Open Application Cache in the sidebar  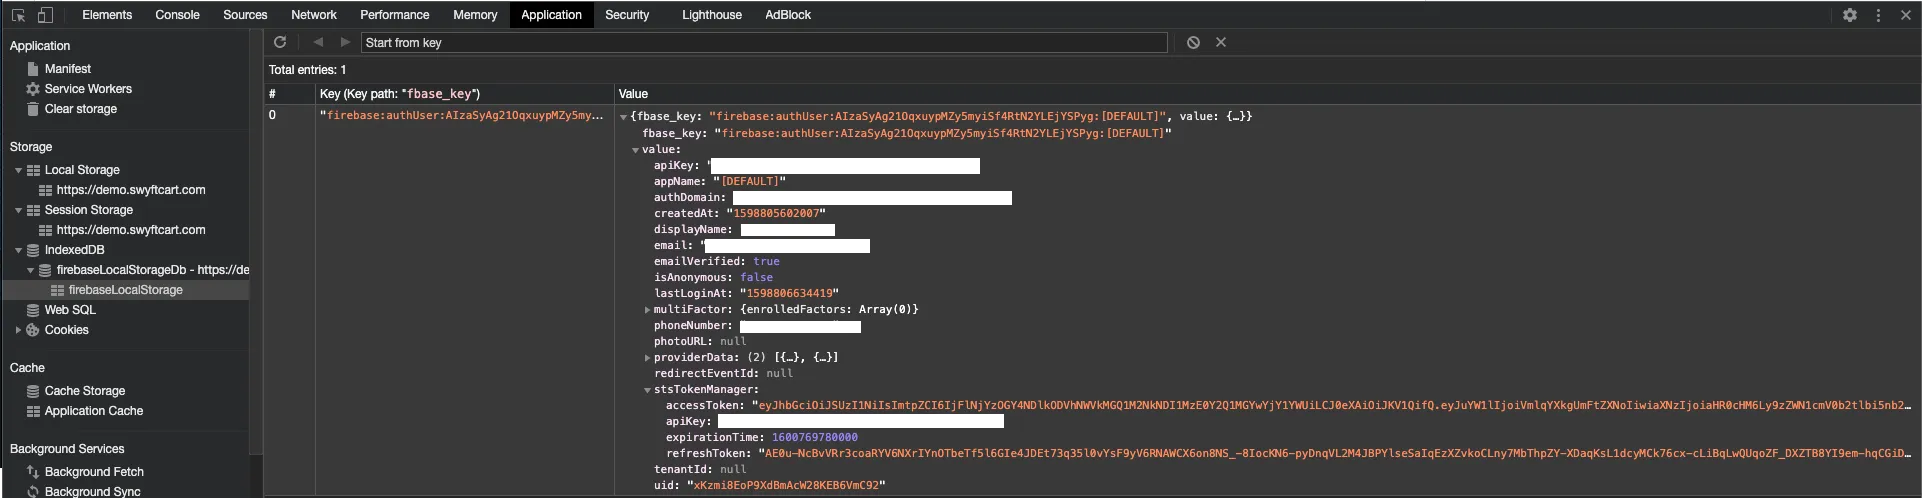94,411
